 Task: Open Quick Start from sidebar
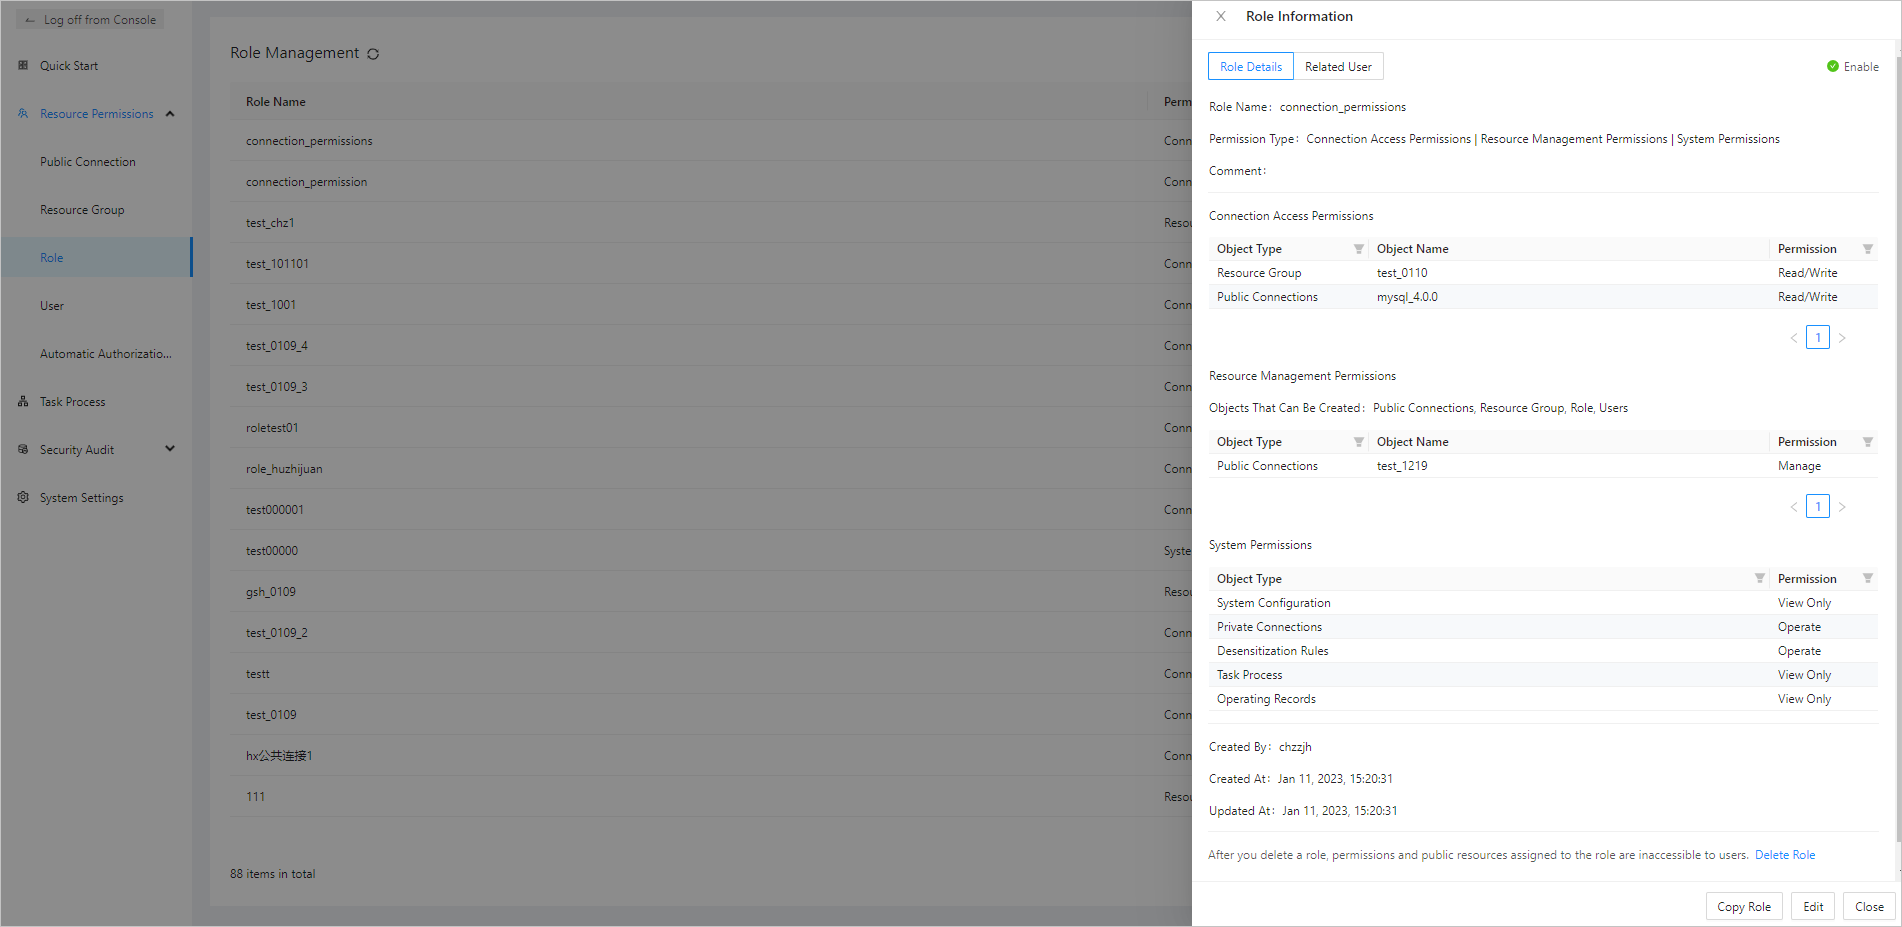click(x=69, y=66)
